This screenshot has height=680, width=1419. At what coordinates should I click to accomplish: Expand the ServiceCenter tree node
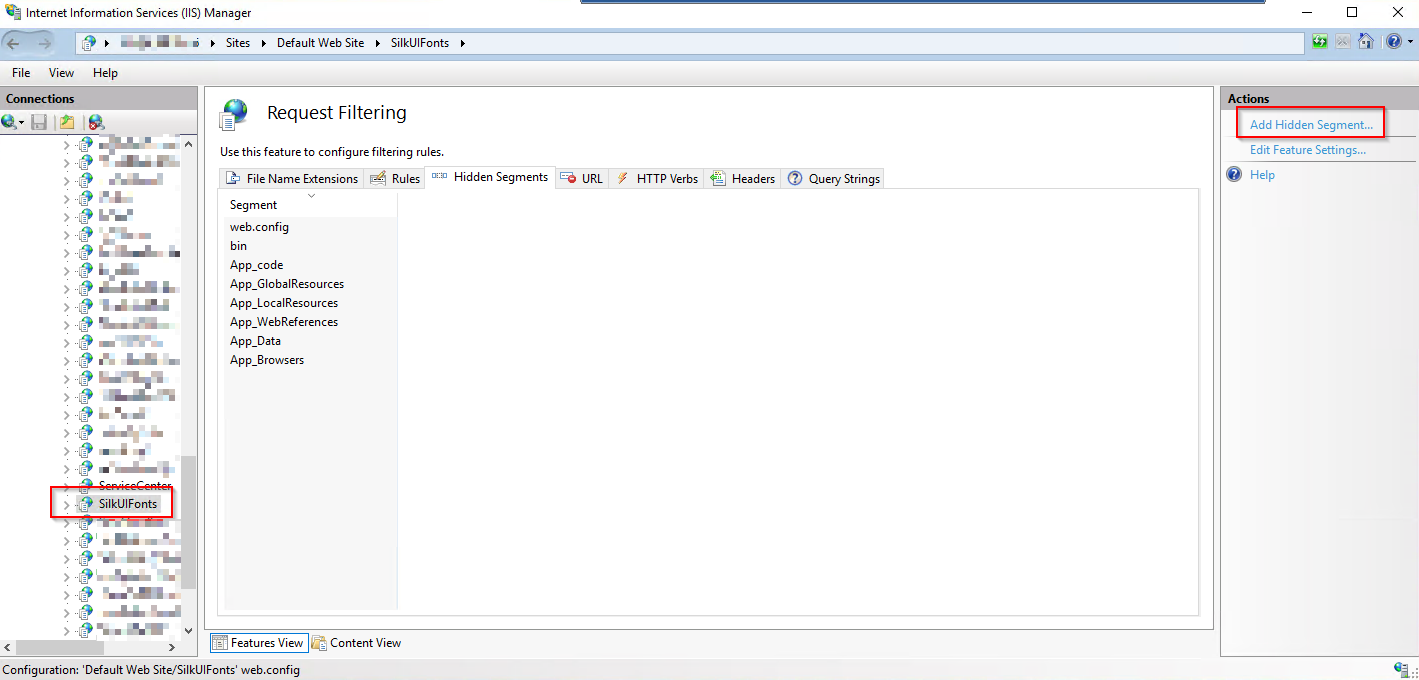coord(67,486)
